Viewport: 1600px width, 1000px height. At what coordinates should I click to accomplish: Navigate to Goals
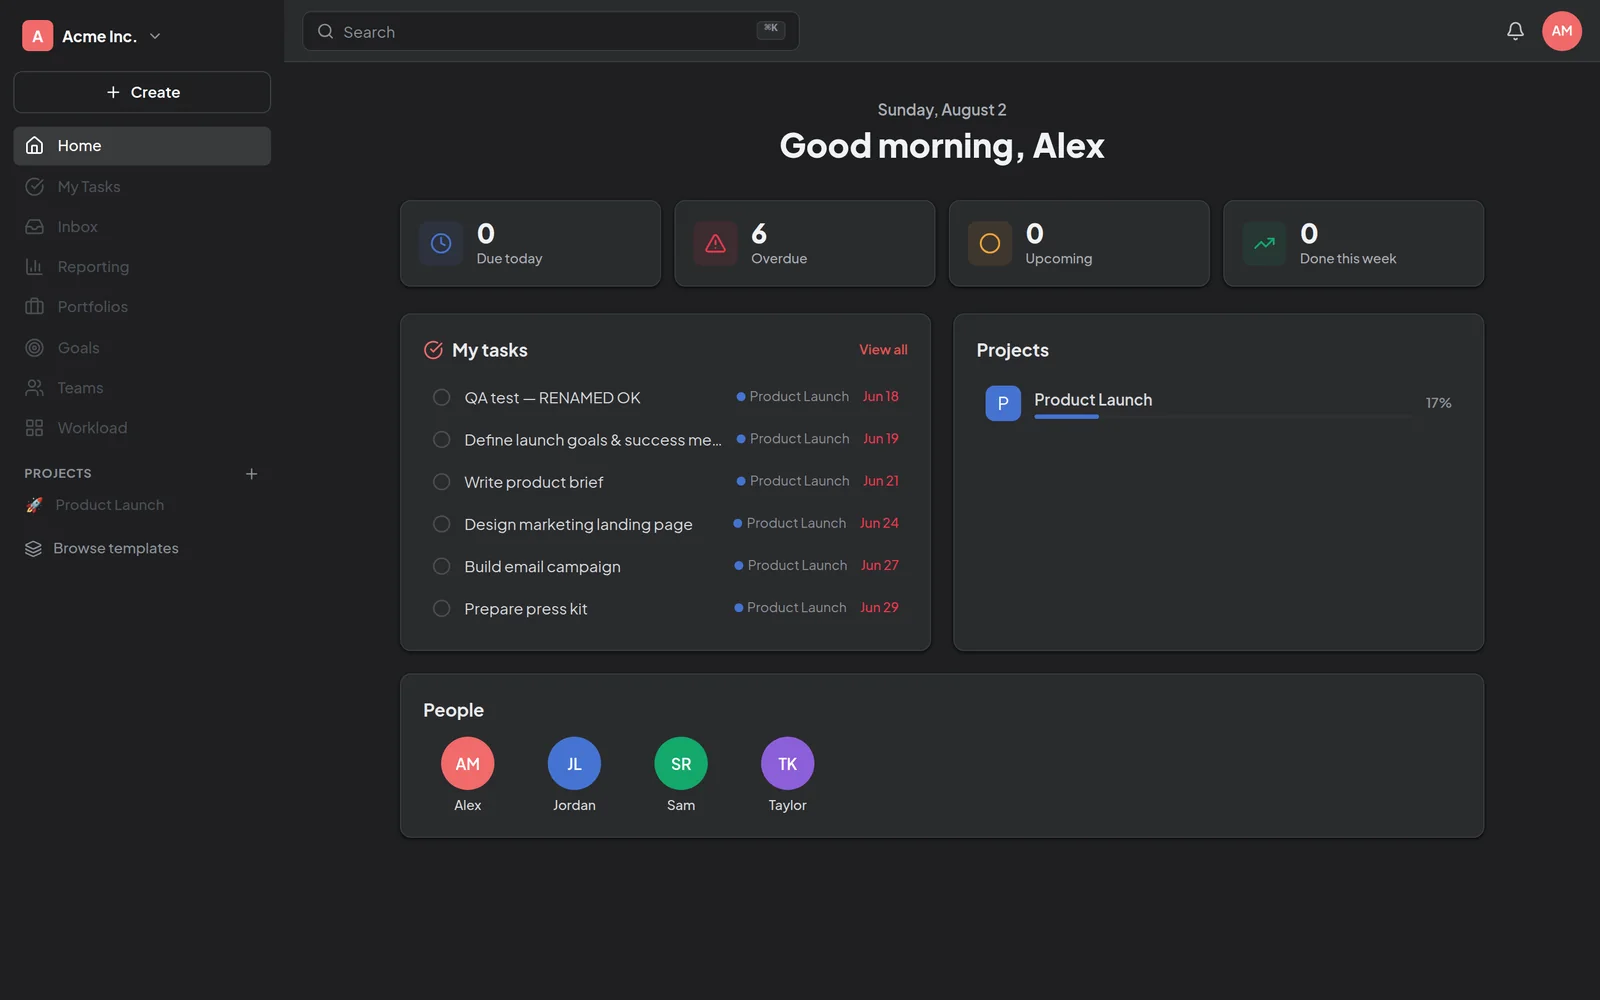(142, 348)
